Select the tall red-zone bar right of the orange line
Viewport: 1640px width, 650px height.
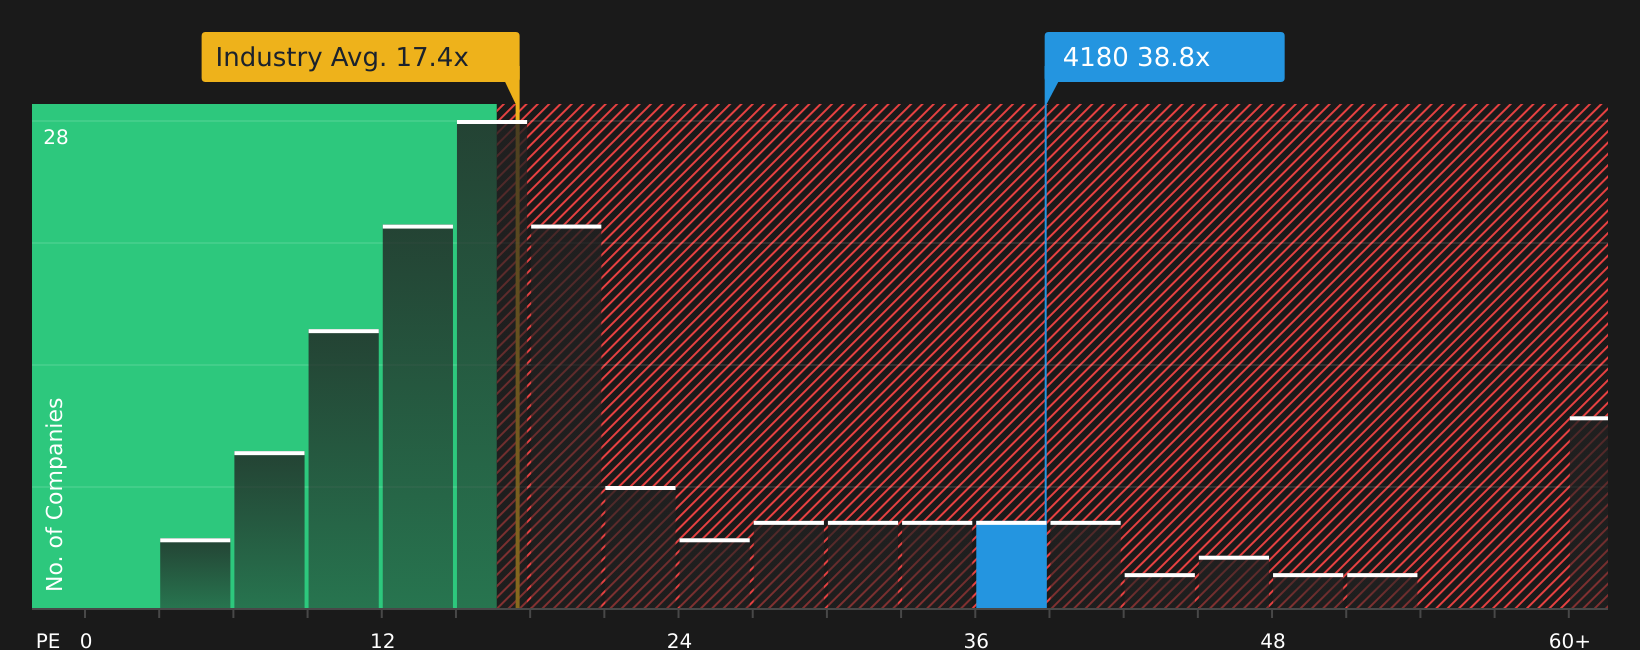(x=566, y=417)
